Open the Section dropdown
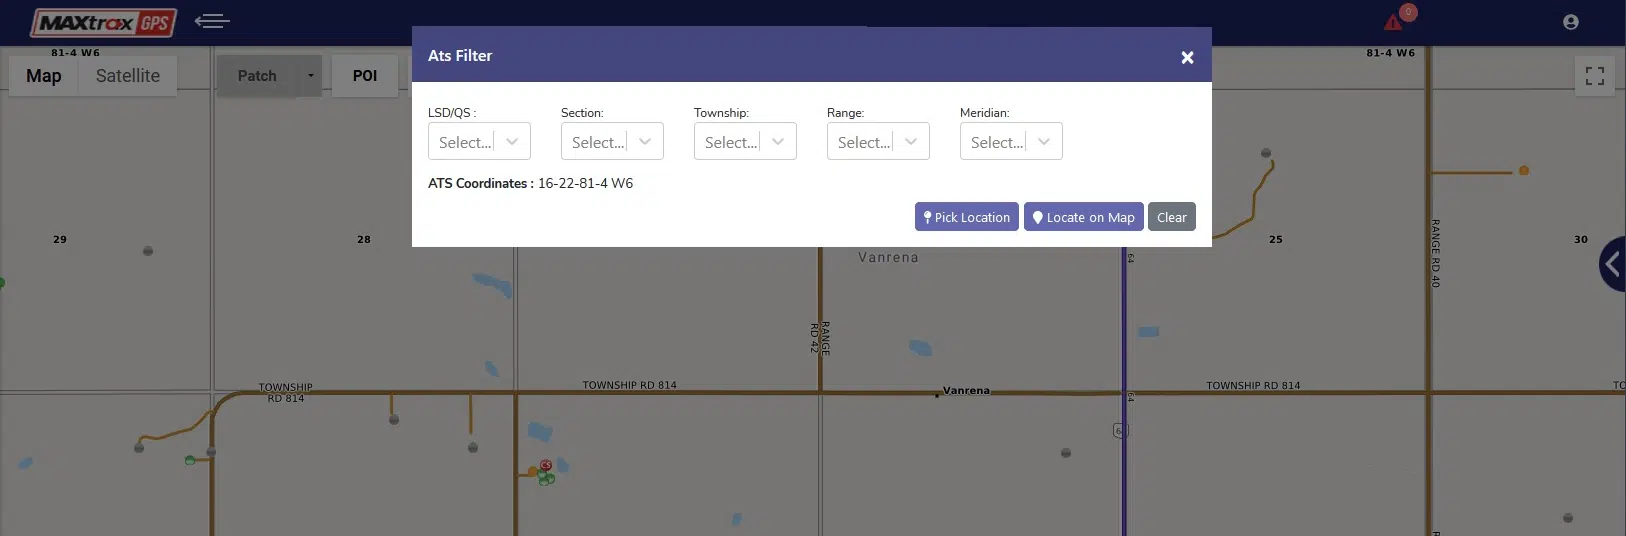The height and width of the screenshot is (536, 1626). [612, 142]
